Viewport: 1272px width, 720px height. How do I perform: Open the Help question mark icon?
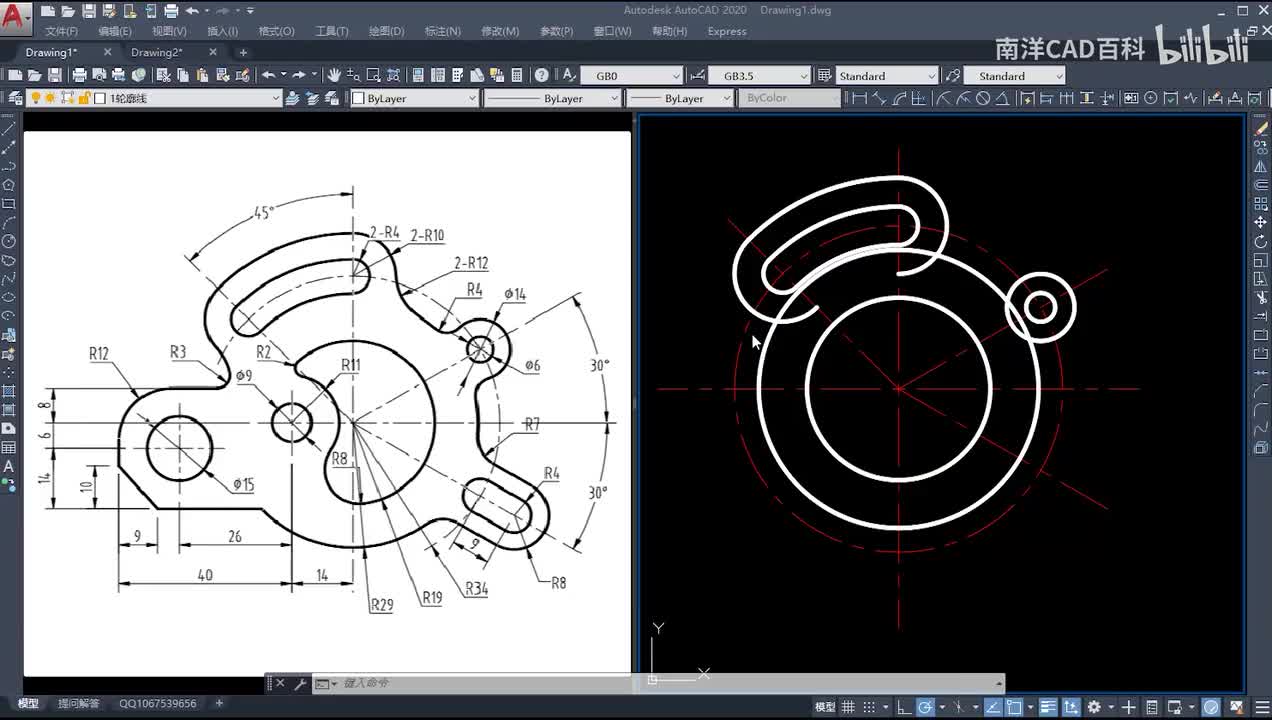(x=541, y=75)
